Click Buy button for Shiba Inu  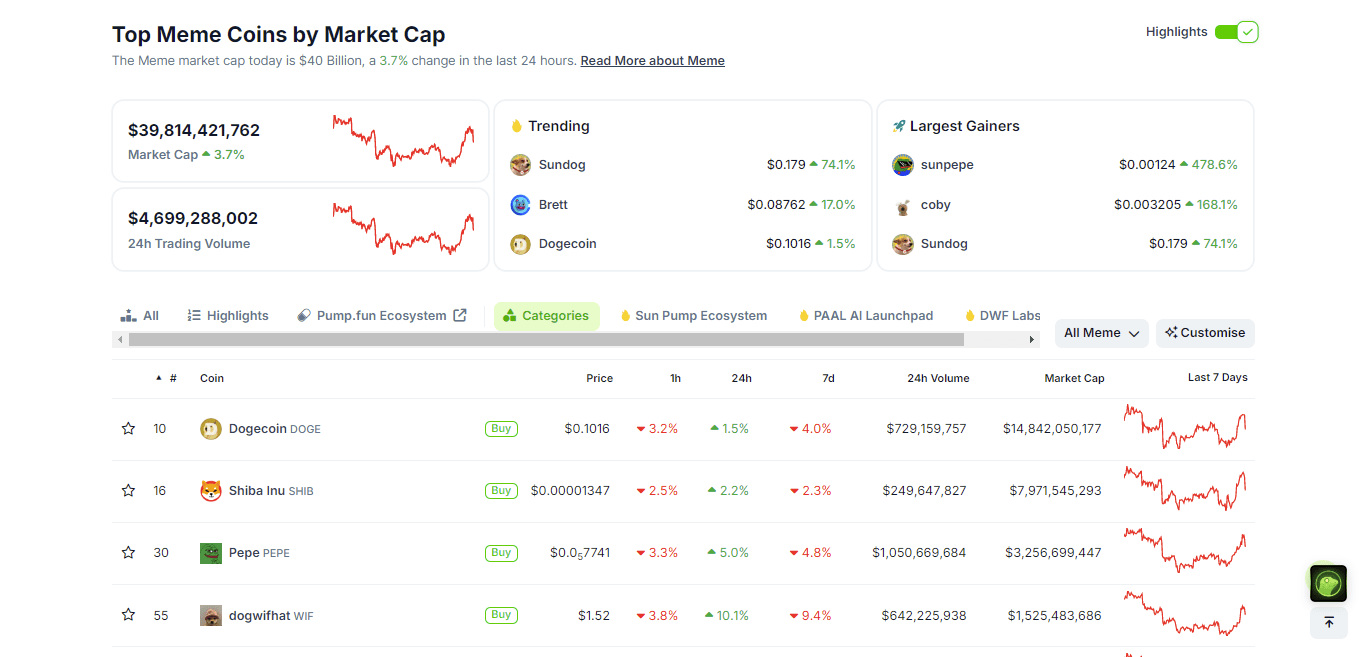(501, 491)
